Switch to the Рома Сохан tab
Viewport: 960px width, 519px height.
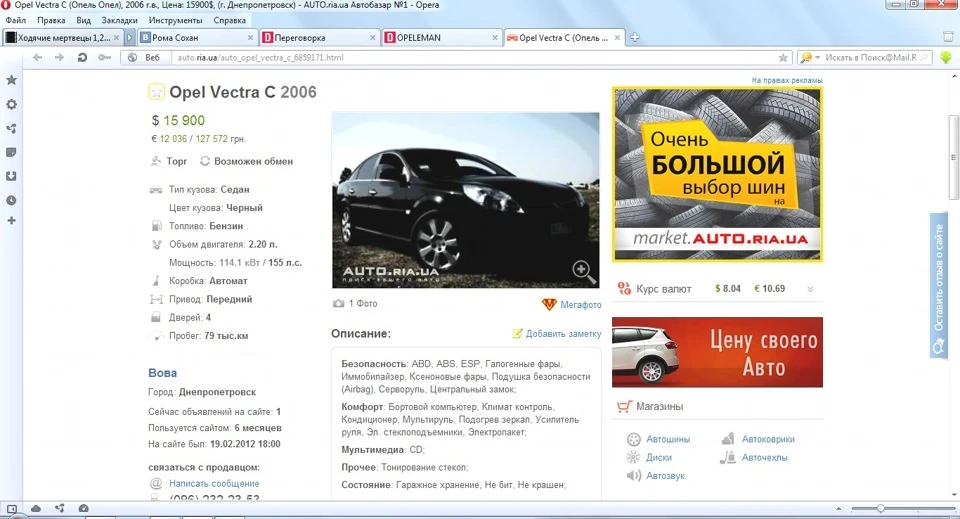coord(197,37)
